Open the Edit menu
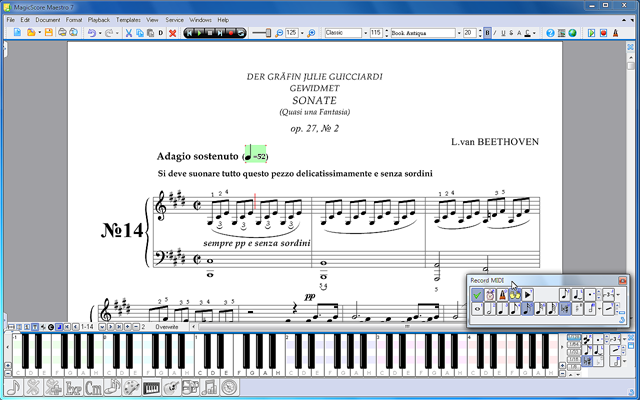The height and width of the screenshot is (400, 640). click(25, 20)
